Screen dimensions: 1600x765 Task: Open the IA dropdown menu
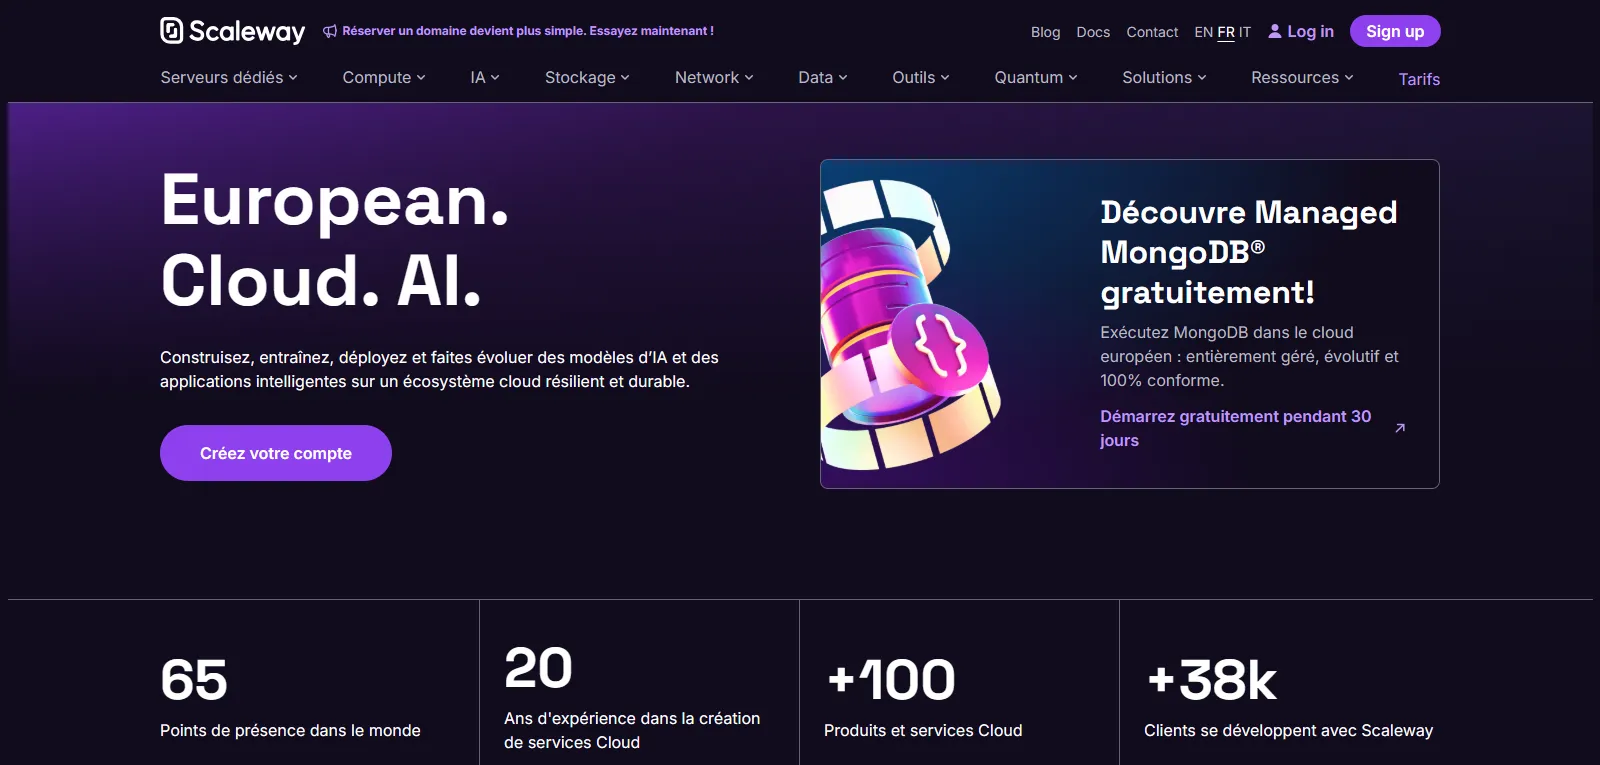(x=485, y=77)
